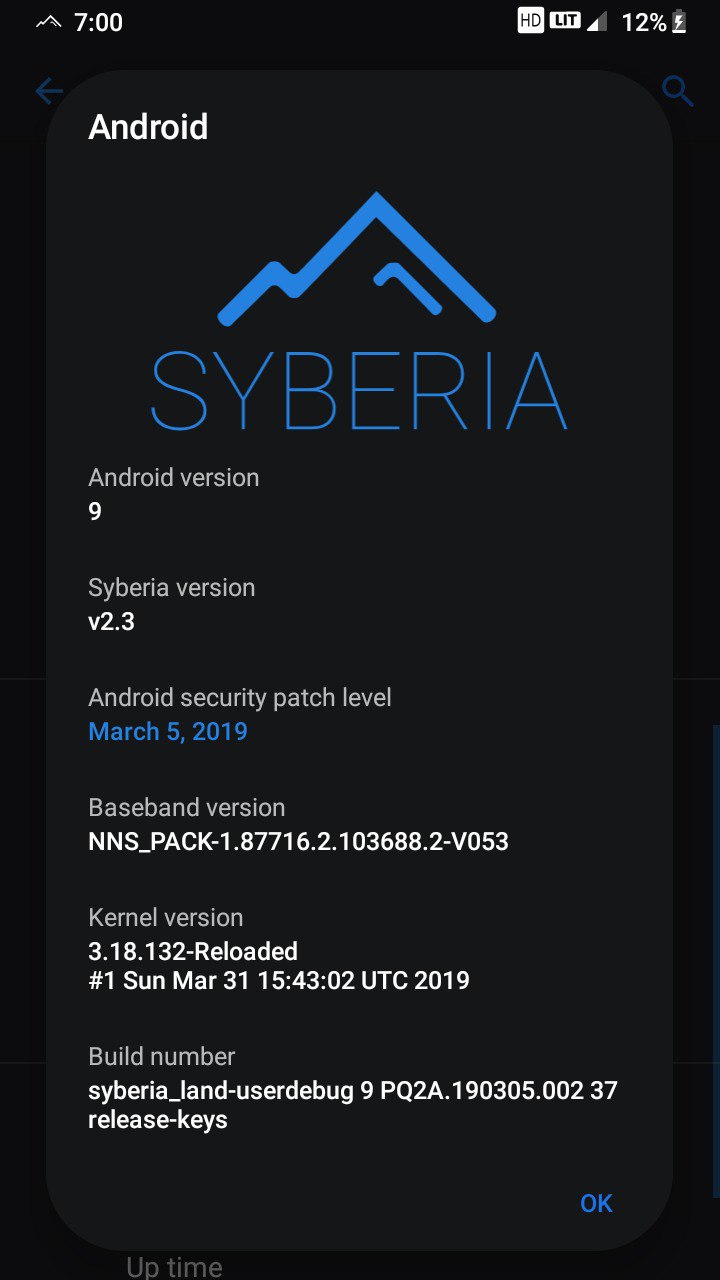Tap the 7:00 clock in status bar
The image size is (720, 1280).
click(98, 22)
